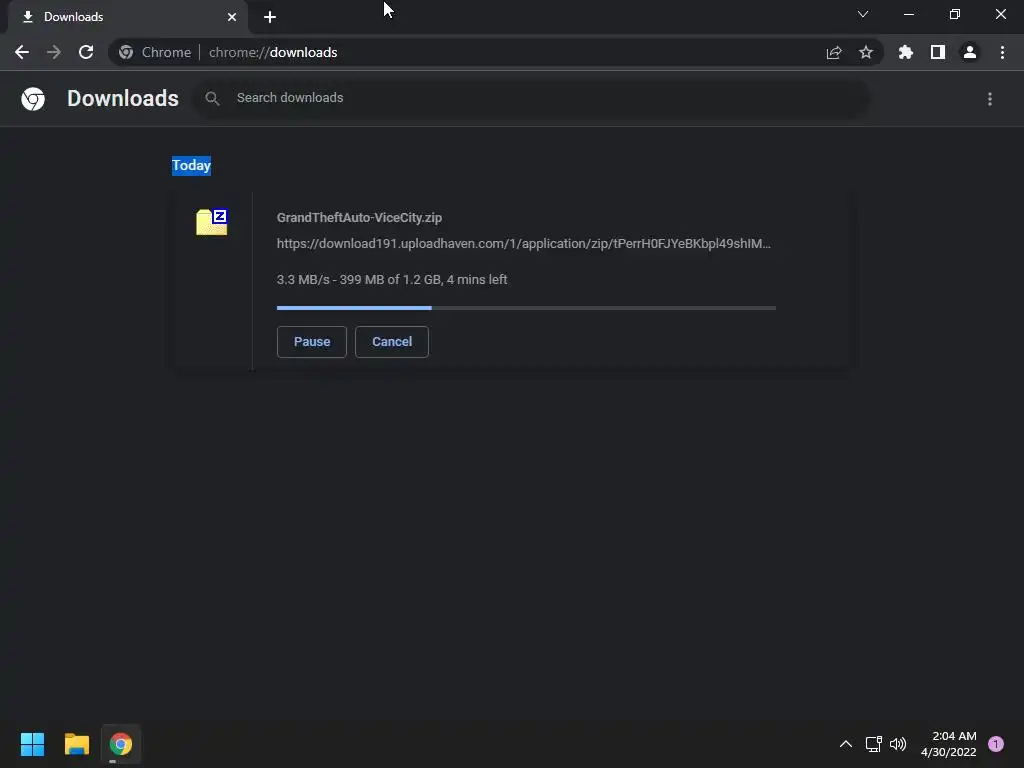Reload the downloads page
The width and height of the screenshot is (1024, 768).
pos(86,52)
